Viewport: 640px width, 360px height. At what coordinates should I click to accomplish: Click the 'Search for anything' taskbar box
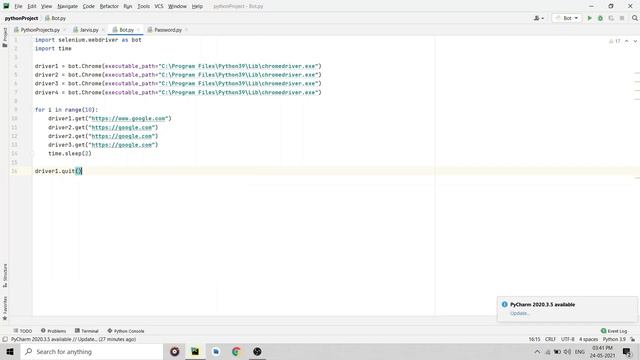point(91,351)
